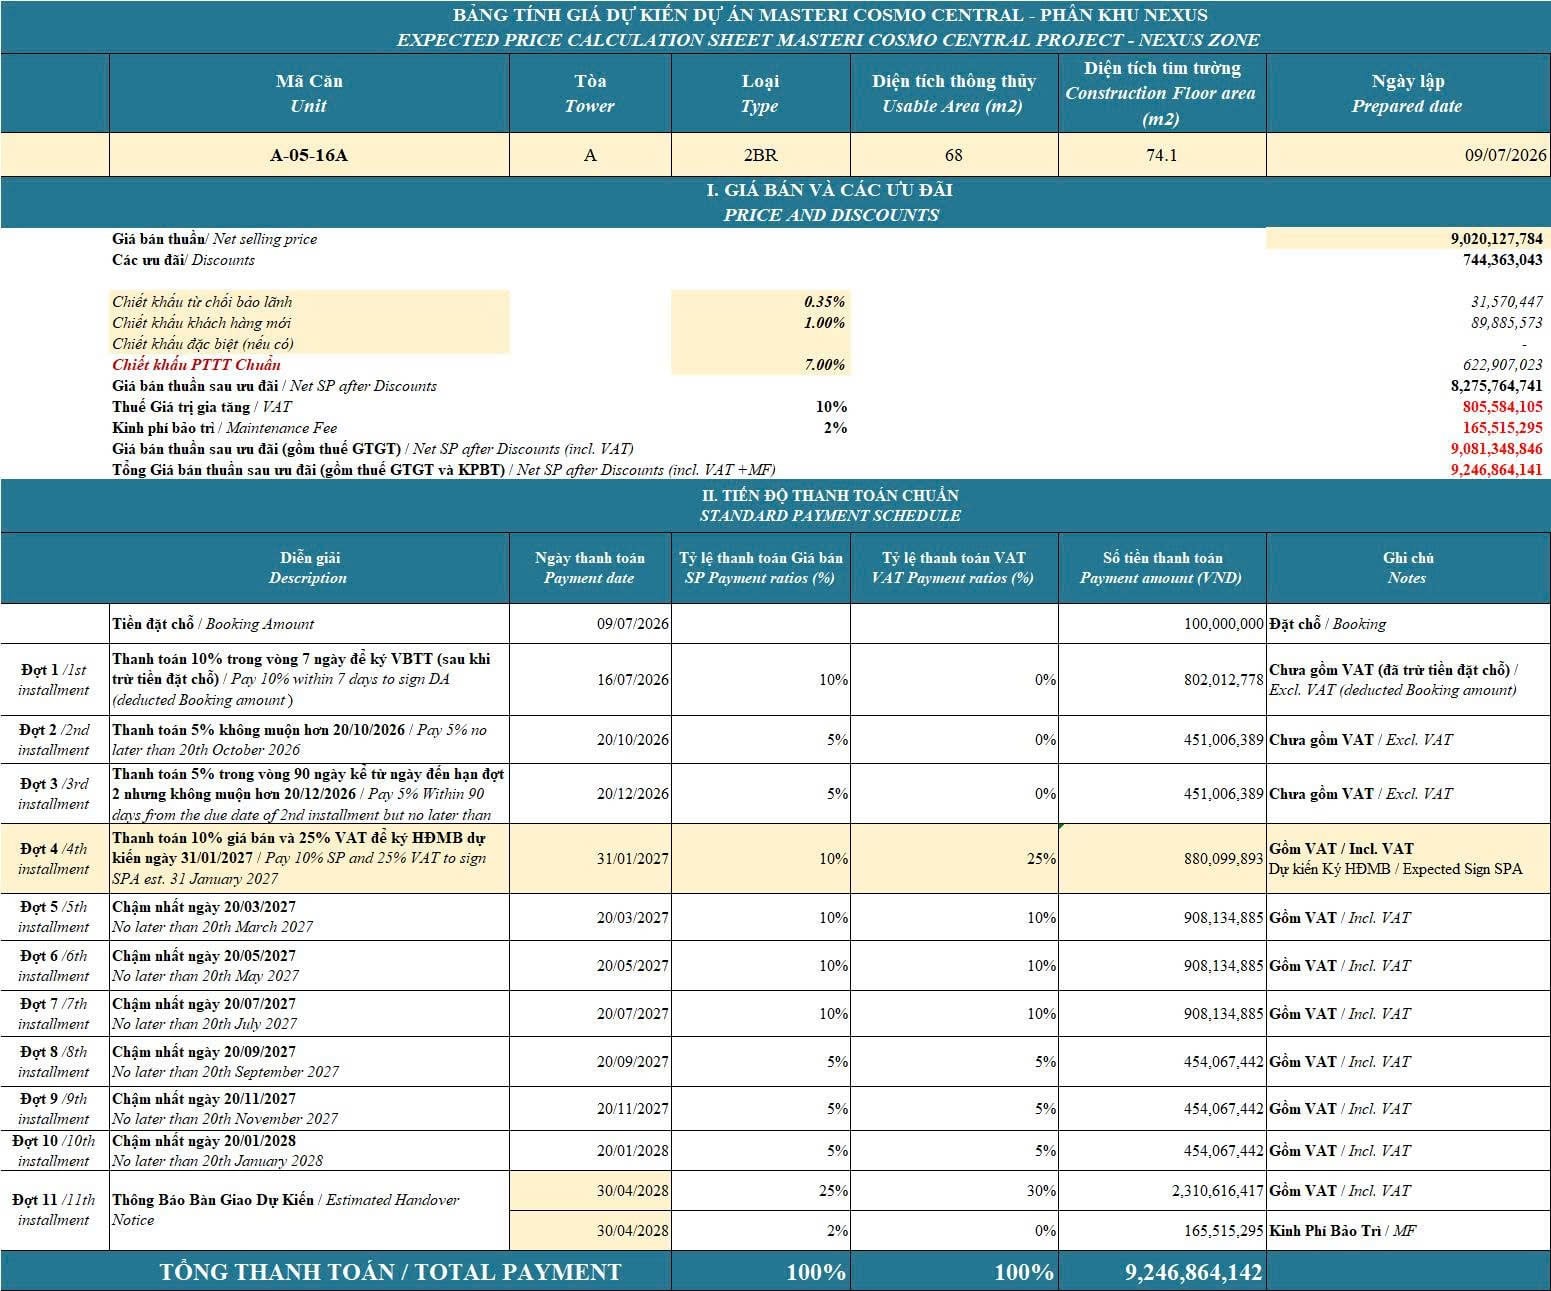Click the 'Diện tích thông thủy' header
This screenshot has width=1551, height=1291.
[954, 93]
